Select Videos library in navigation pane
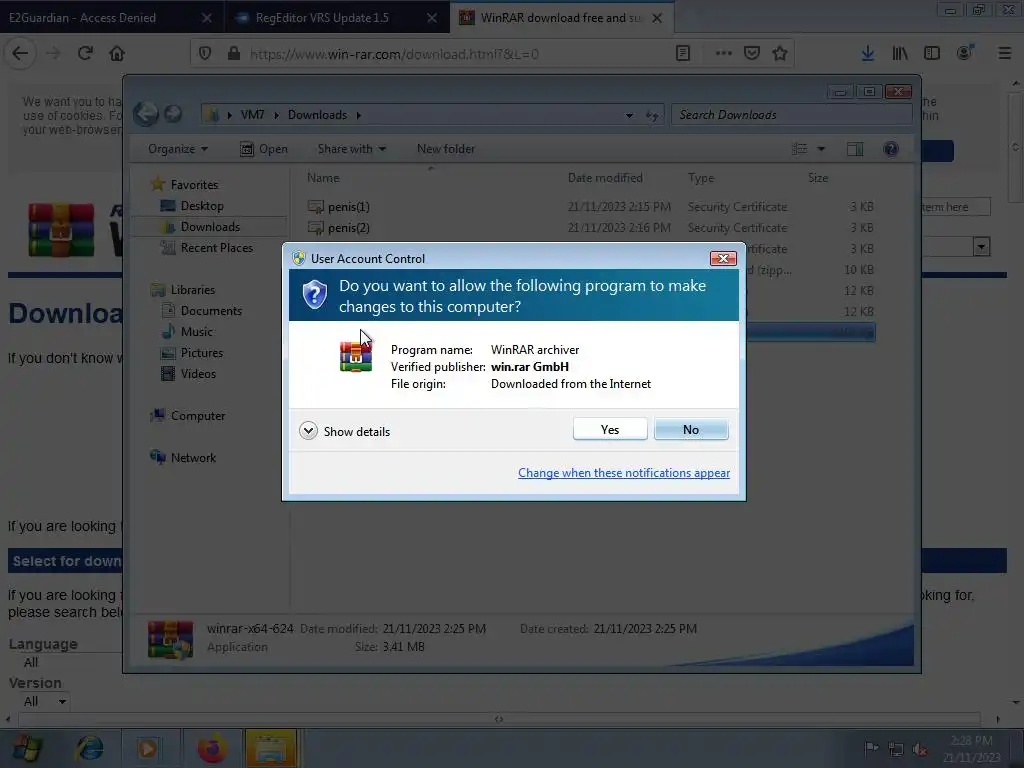 point(198,374)
